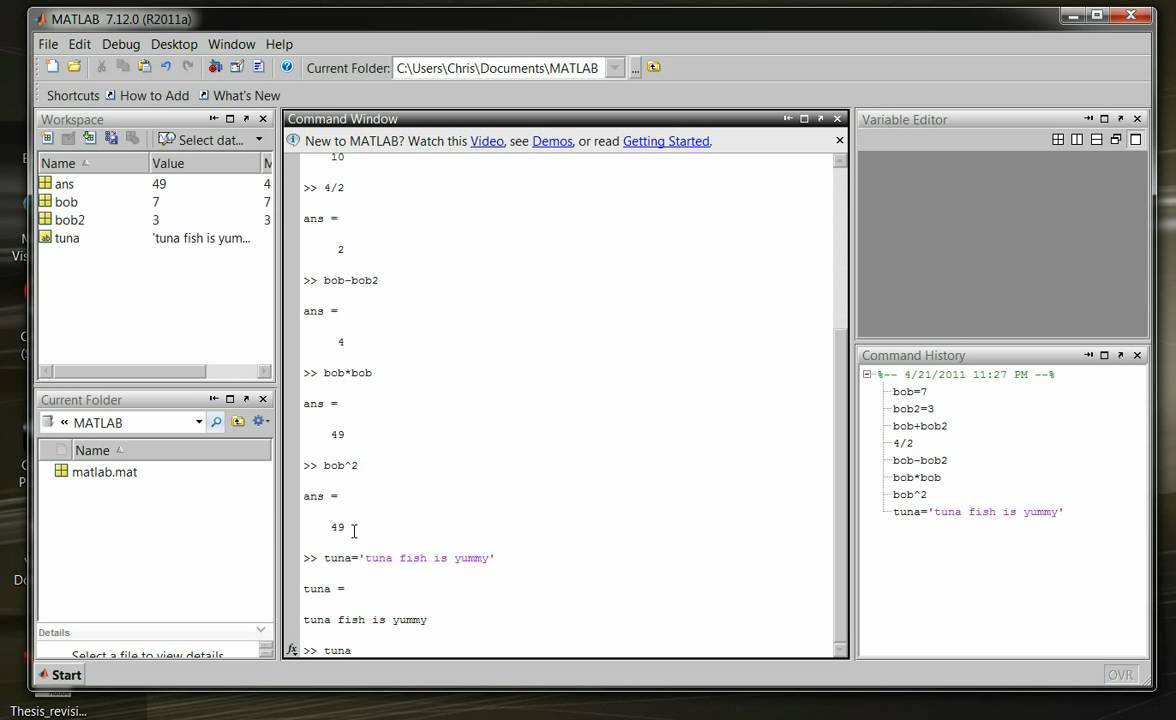Open the Edit menu
Screen dimensions: 1176x720
tap(80, 44)
